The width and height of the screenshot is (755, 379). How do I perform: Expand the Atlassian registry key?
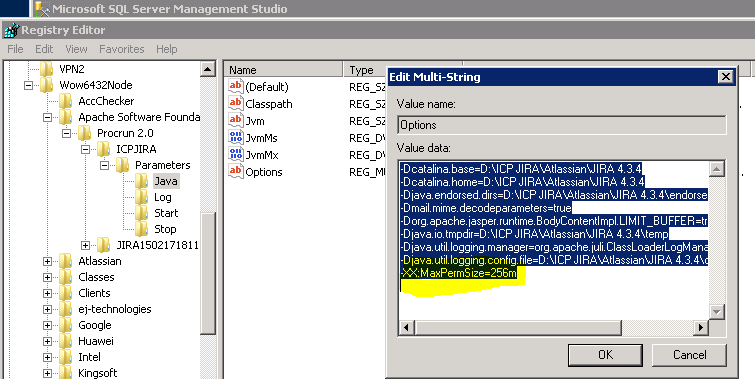point(47,261)
